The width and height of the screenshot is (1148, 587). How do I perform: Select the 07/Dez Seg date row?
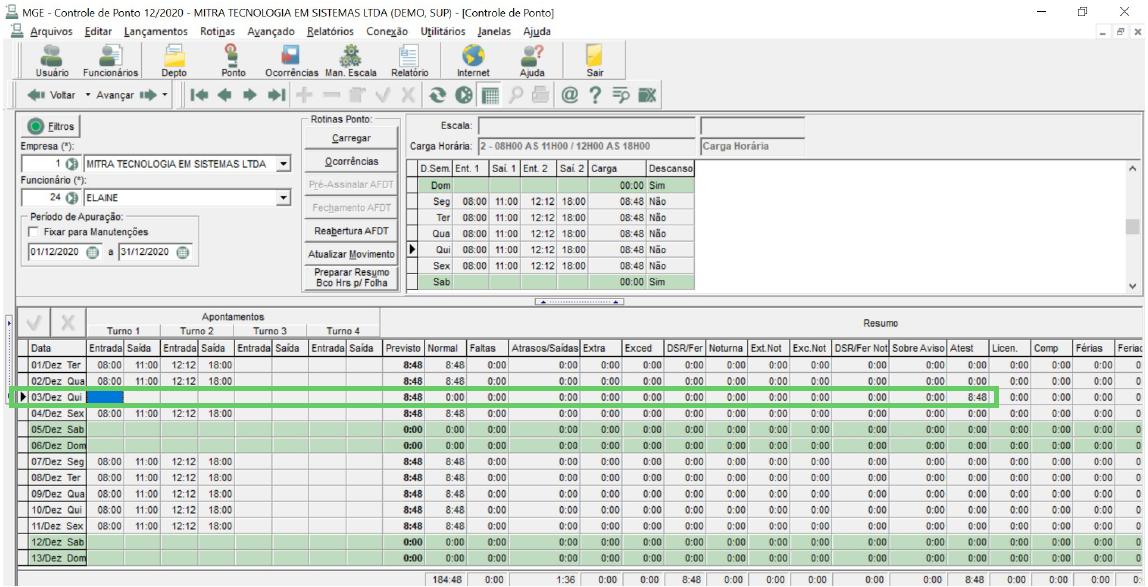coord(58,461)
